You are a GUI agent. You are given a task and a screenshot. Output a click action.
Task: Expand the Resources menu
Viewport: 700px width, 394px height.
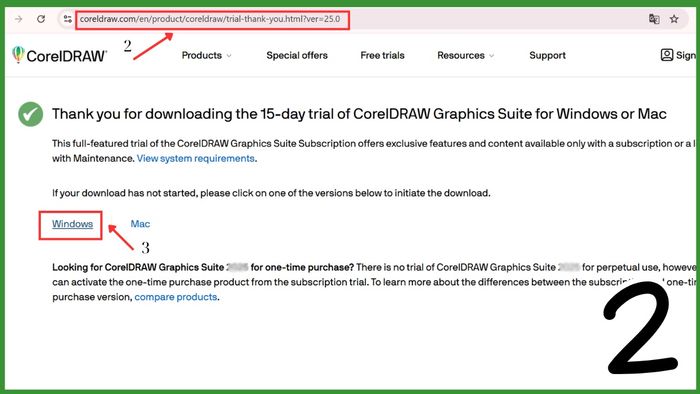coord(466,55)
